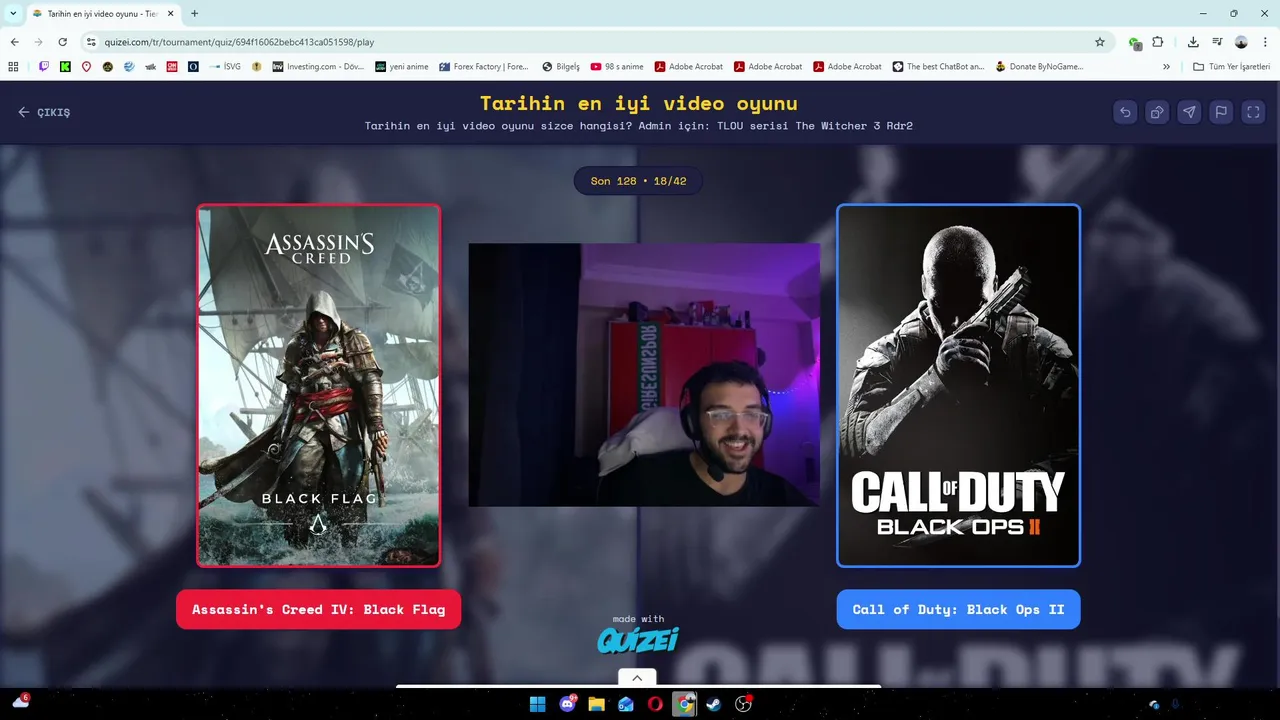
Task: Click the flag report icon
Action: coord(1221,112)
